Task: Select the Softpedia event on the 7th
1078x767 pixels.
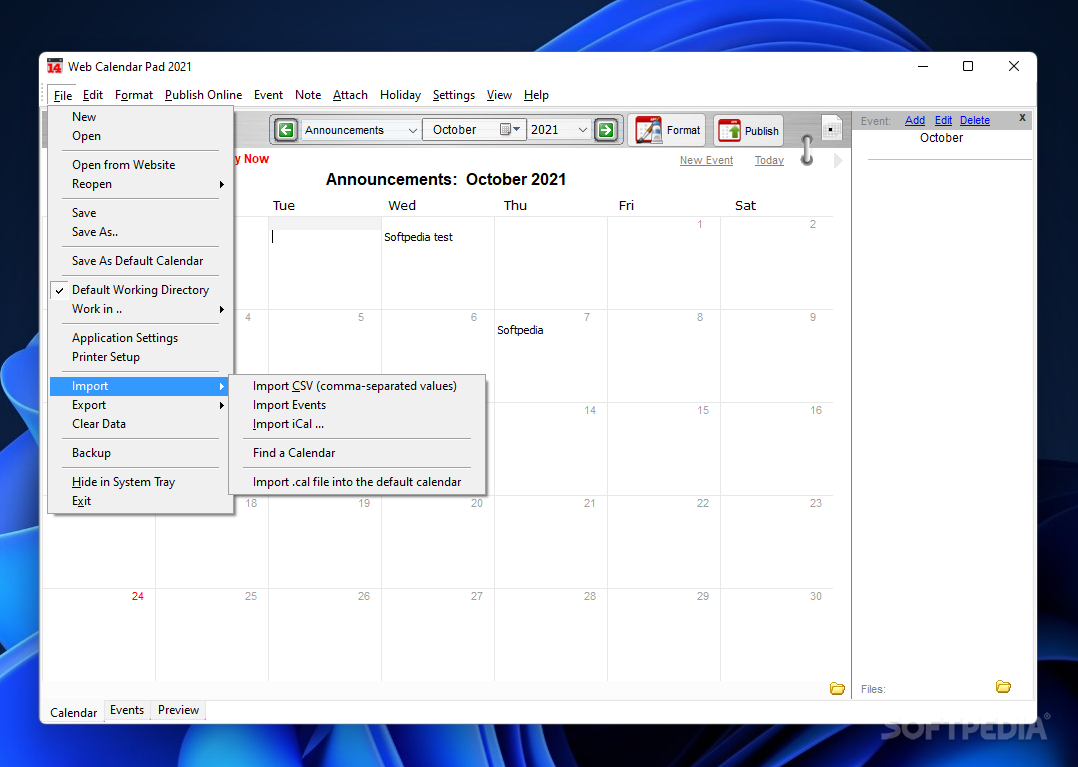Action: [520, 330]
